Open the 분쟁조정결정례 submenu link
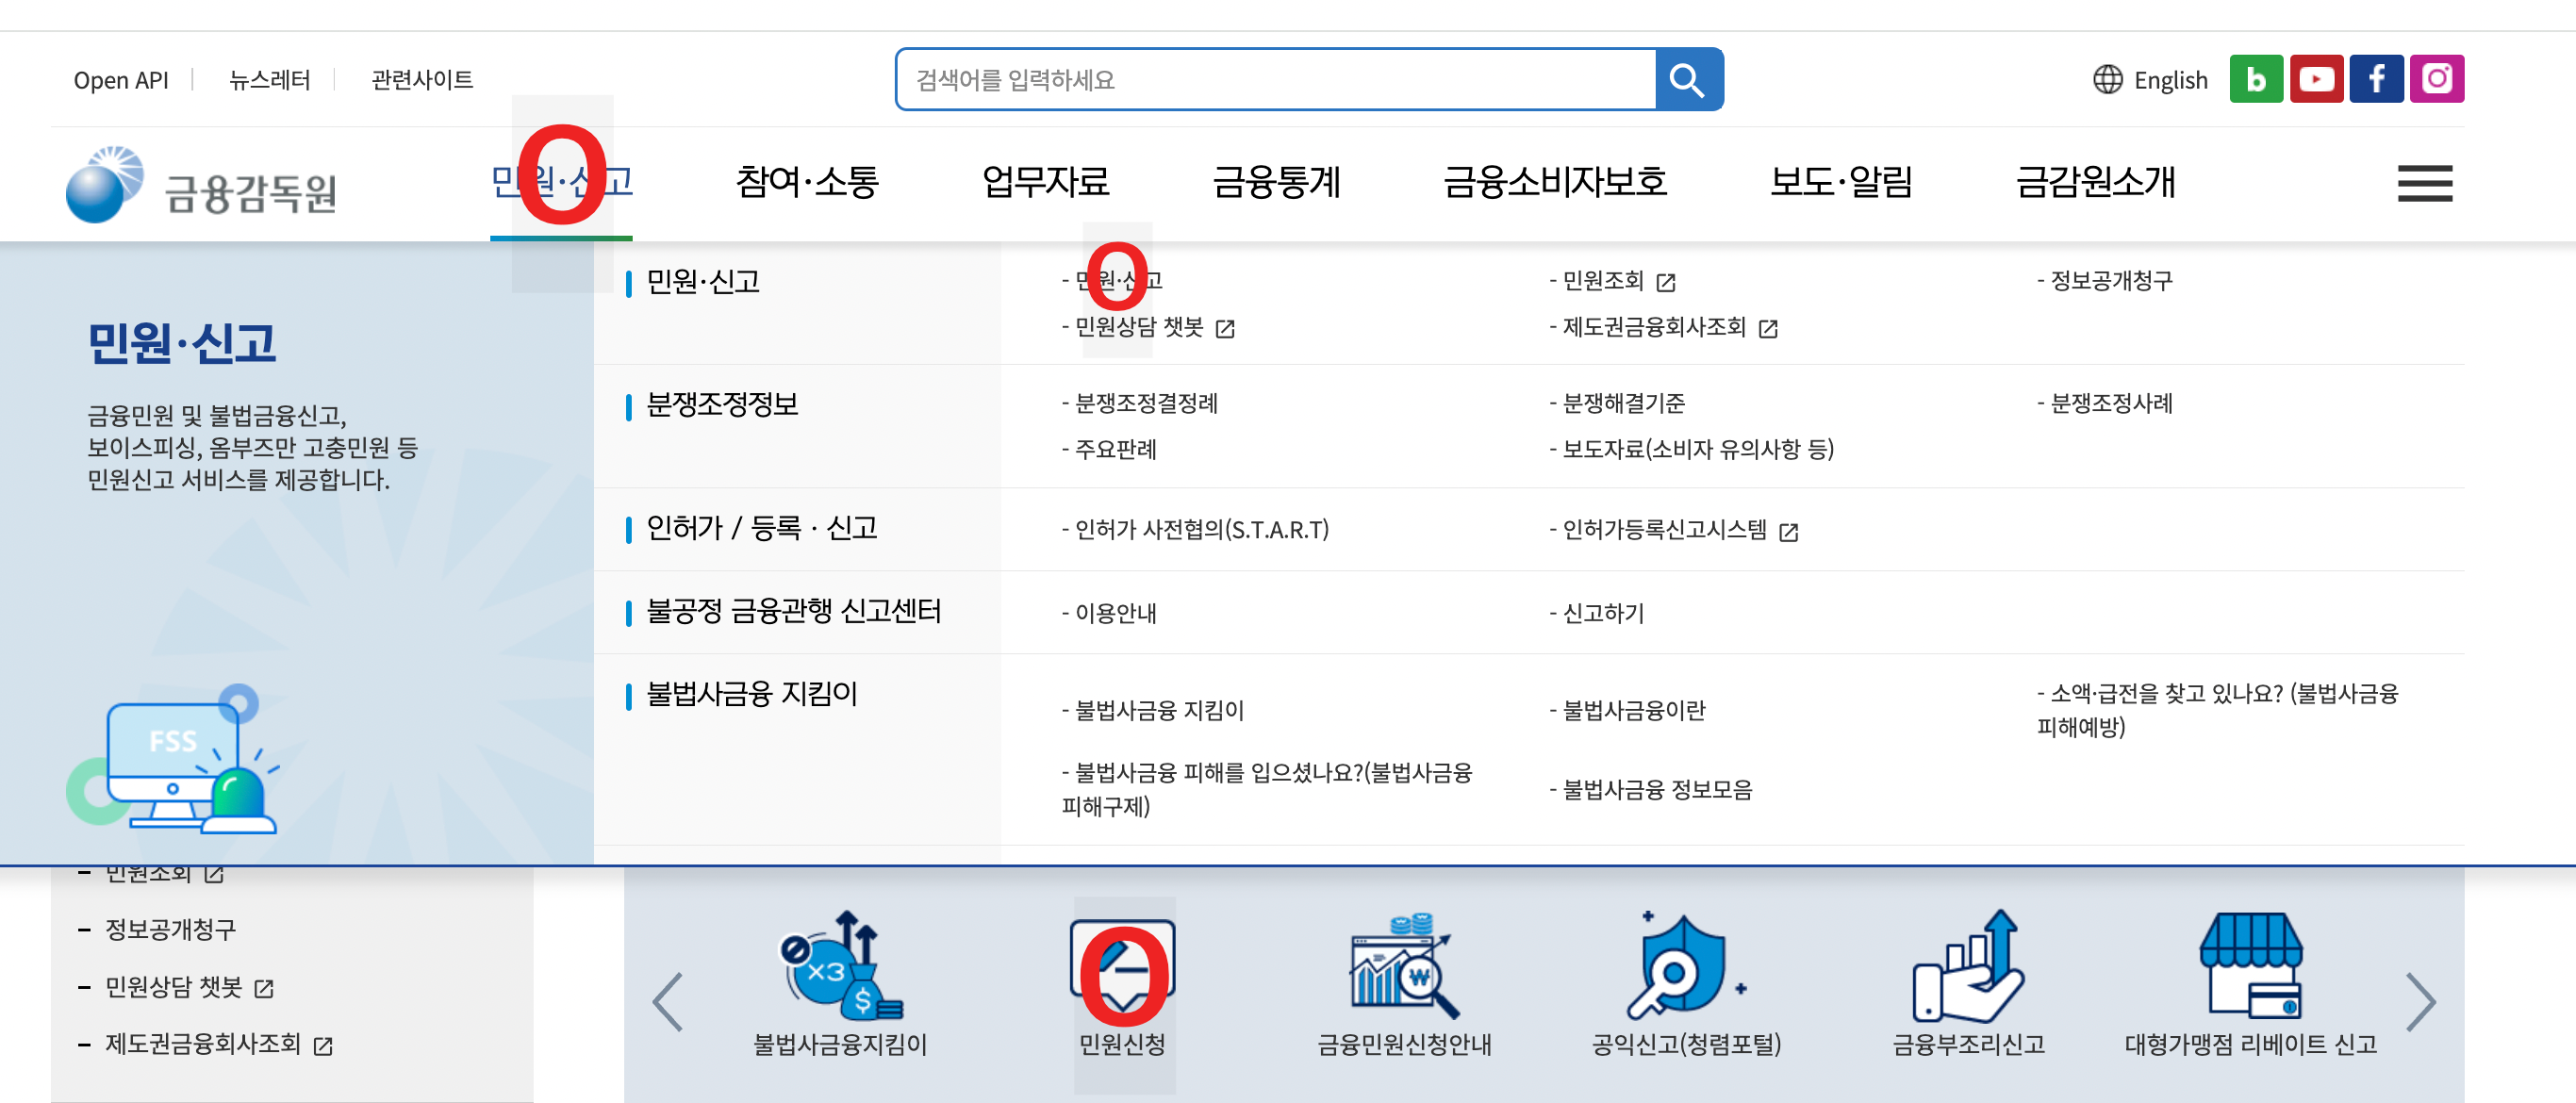Viewport: 2576px width, 1103px height. tap(1145, 403)
